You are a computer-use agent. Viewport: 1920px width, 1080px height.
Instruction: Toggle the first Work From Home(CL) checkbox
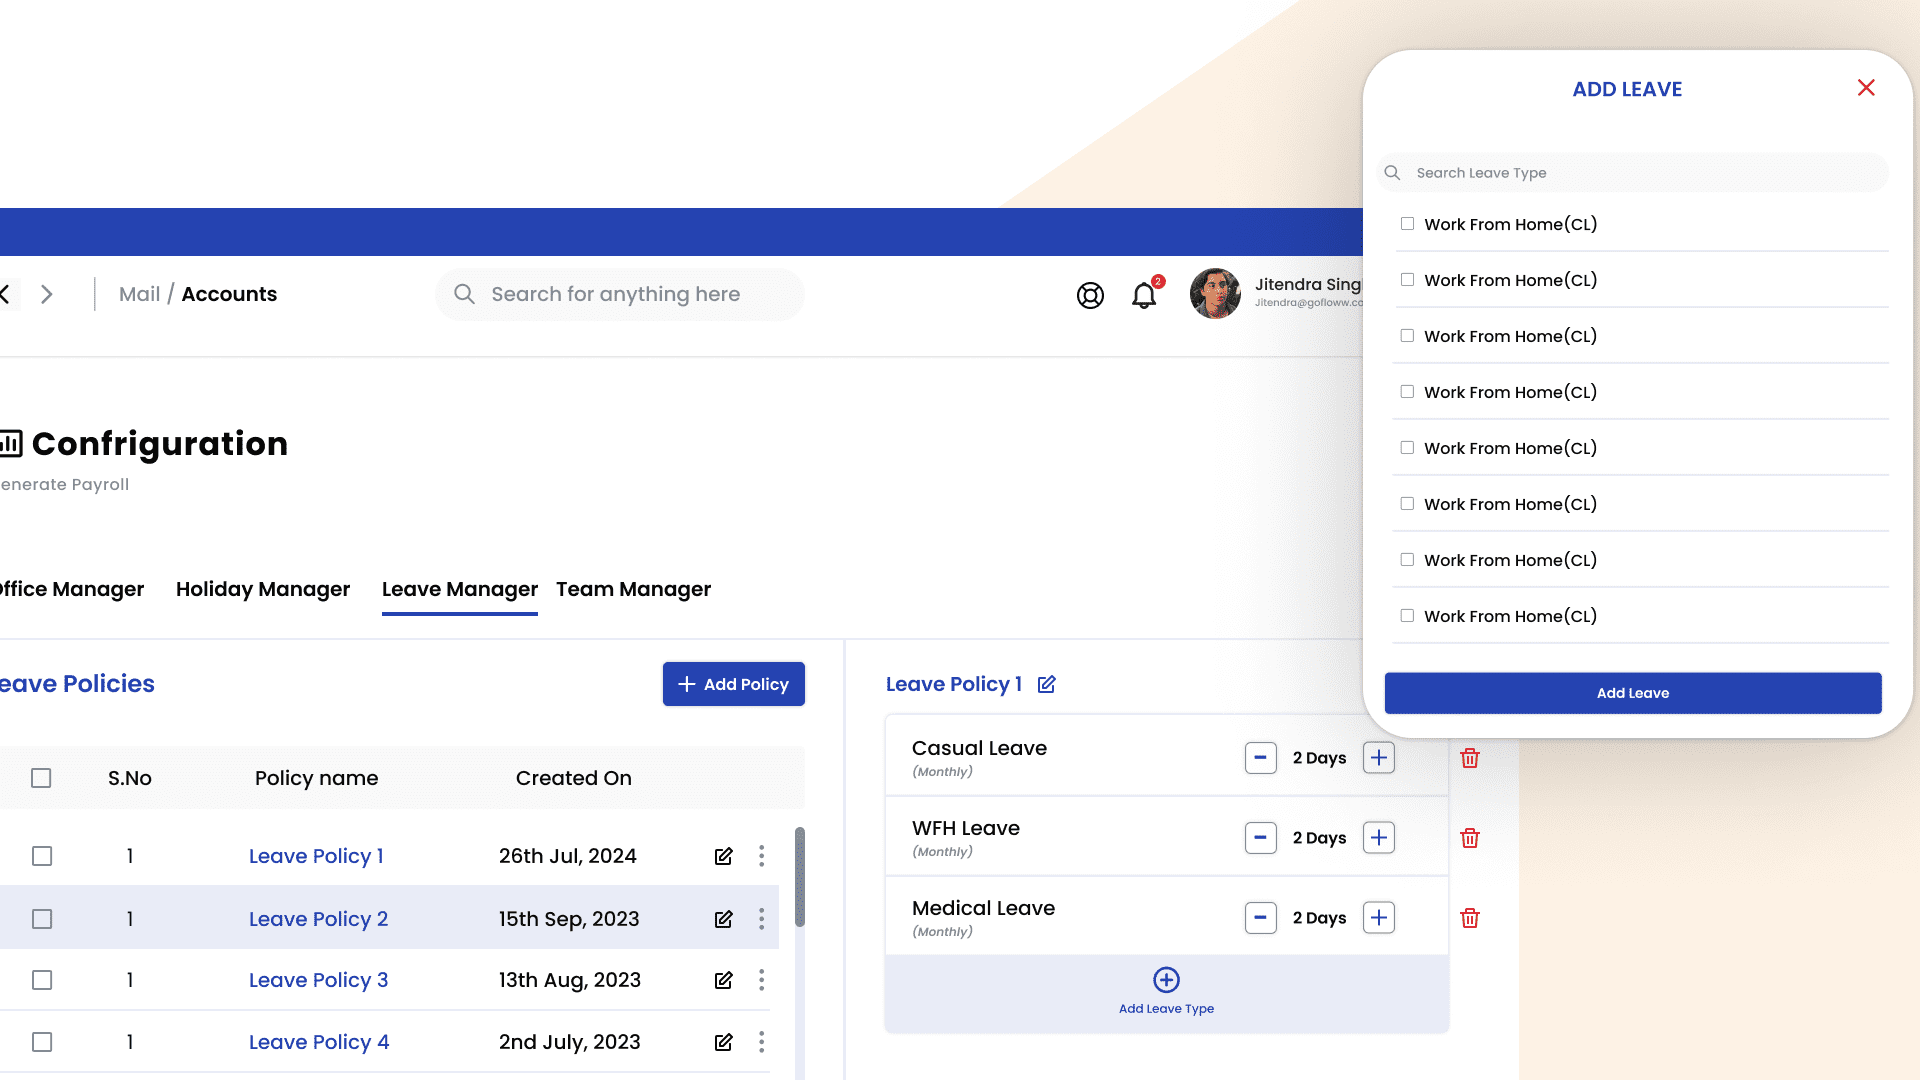tap(1406, 223)
